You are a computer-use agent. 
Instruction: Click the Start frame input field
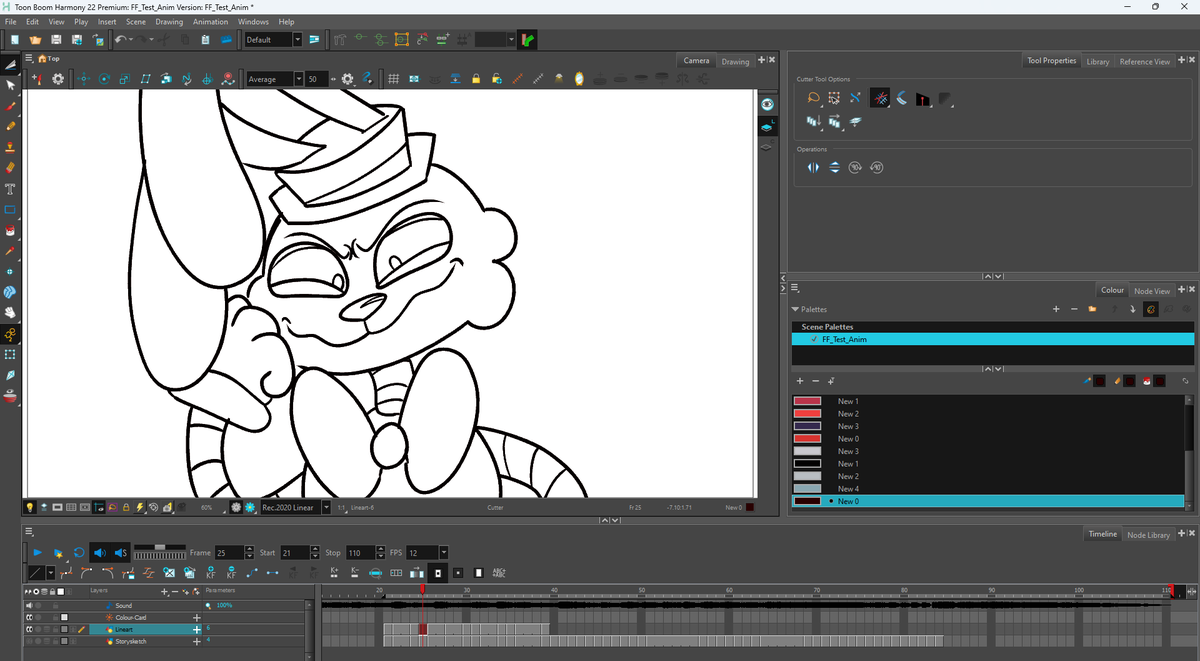(296, 552)
